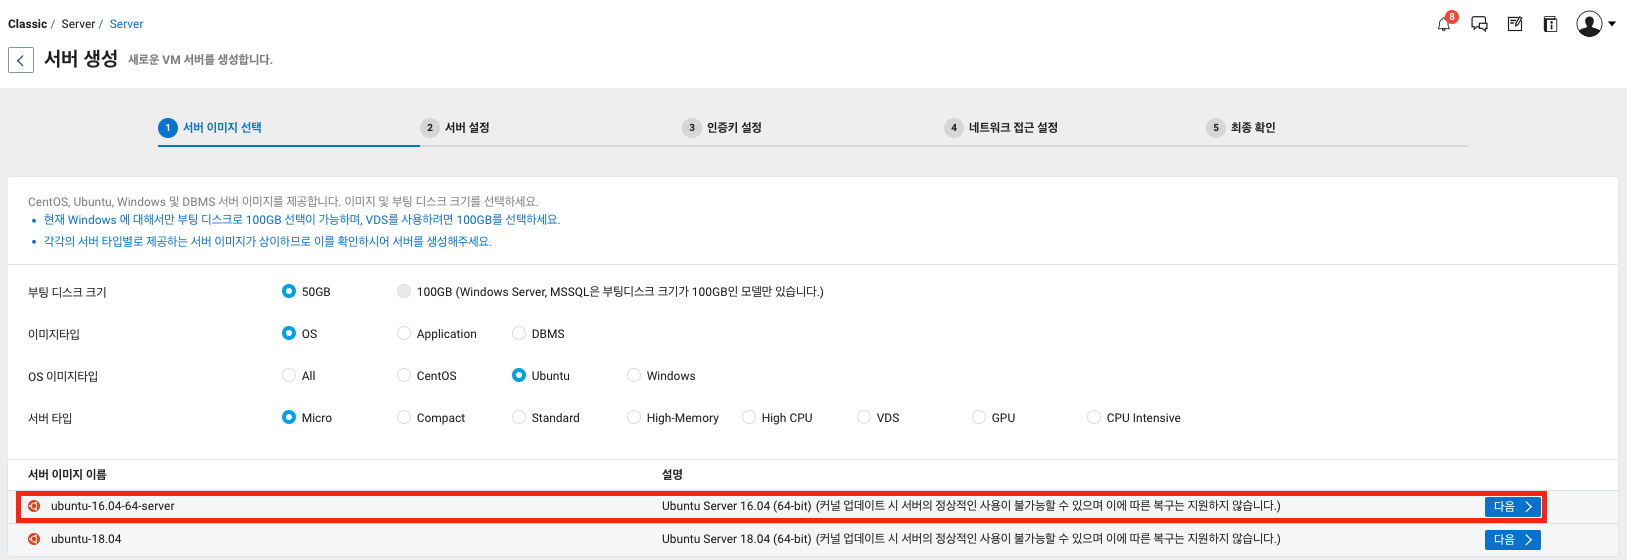This screenshot has height=560, width=1627.
Task: Open the user profile avatar
Action: pyautogui.click(x=1589, y=24)
